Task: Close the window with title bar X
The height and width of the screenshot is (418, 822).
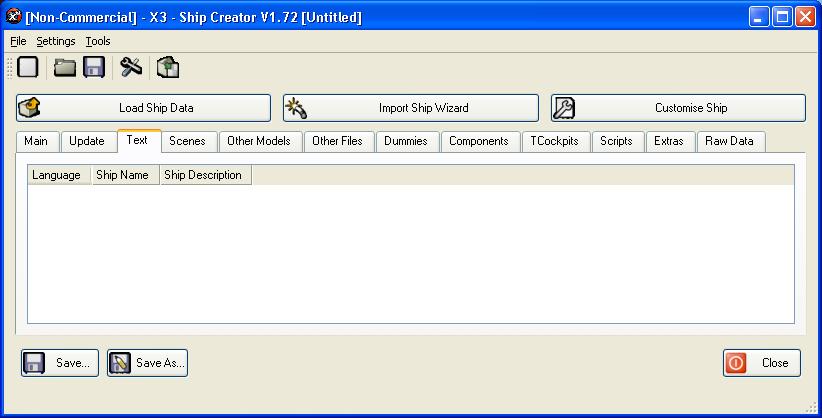Action: click(x=805, y=17)
